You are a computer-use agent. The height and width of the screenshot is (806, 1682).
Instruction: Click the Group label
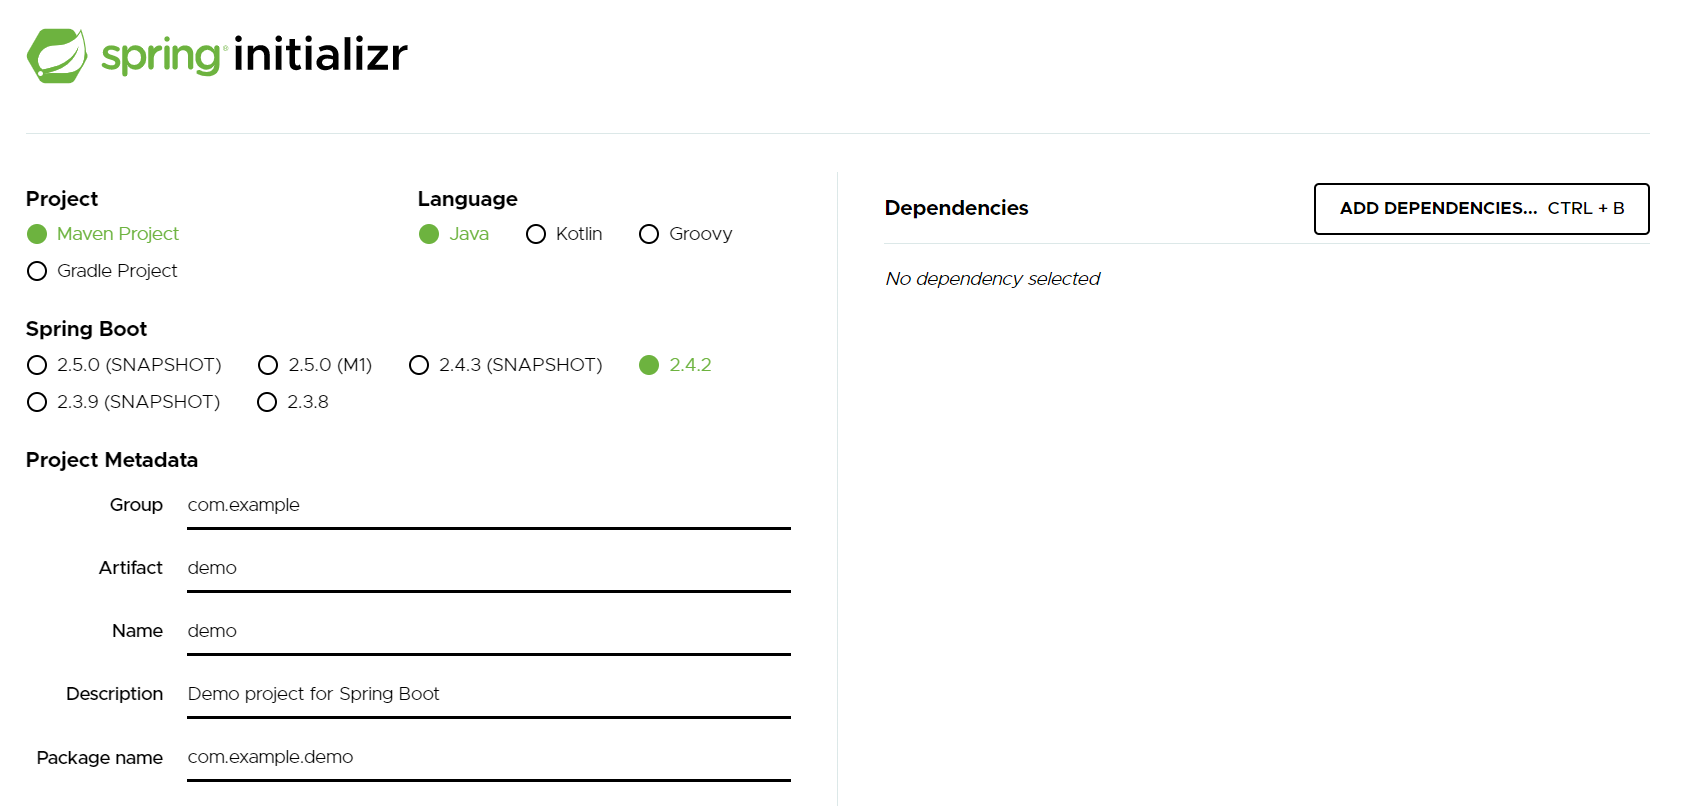[x=136, y=505]
